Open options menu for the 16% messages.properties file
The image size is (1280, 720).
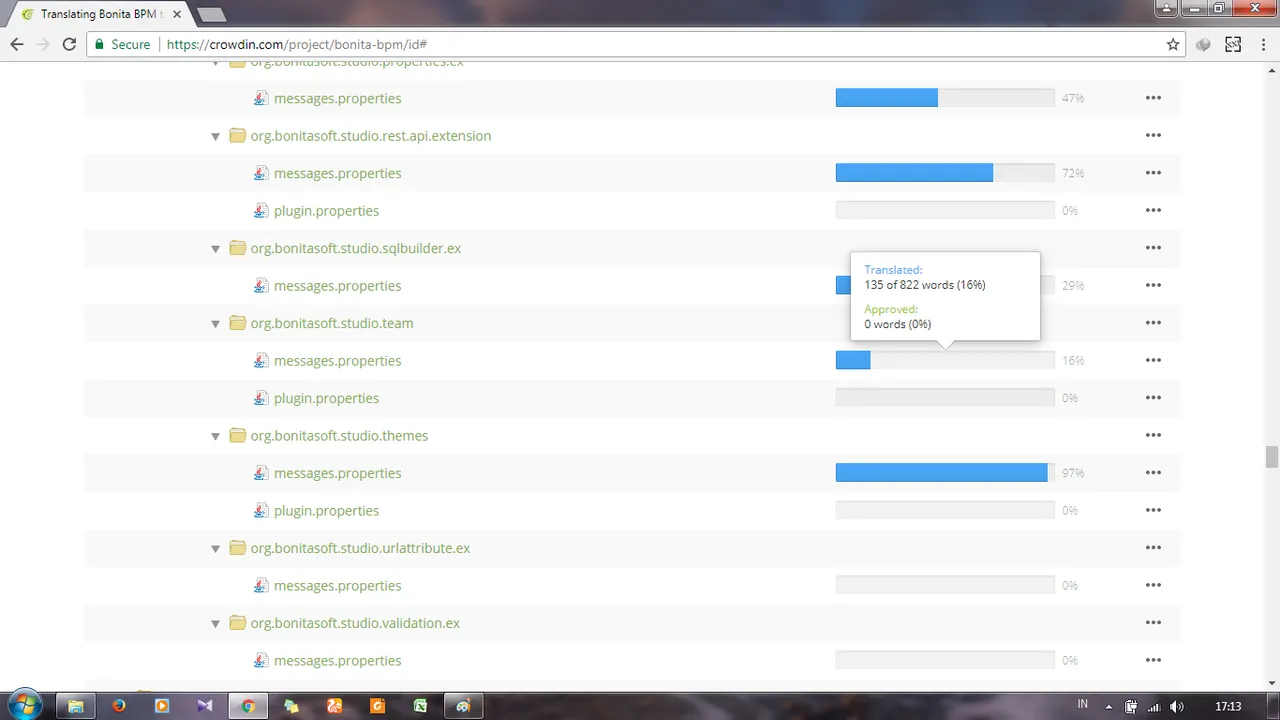1153,360
